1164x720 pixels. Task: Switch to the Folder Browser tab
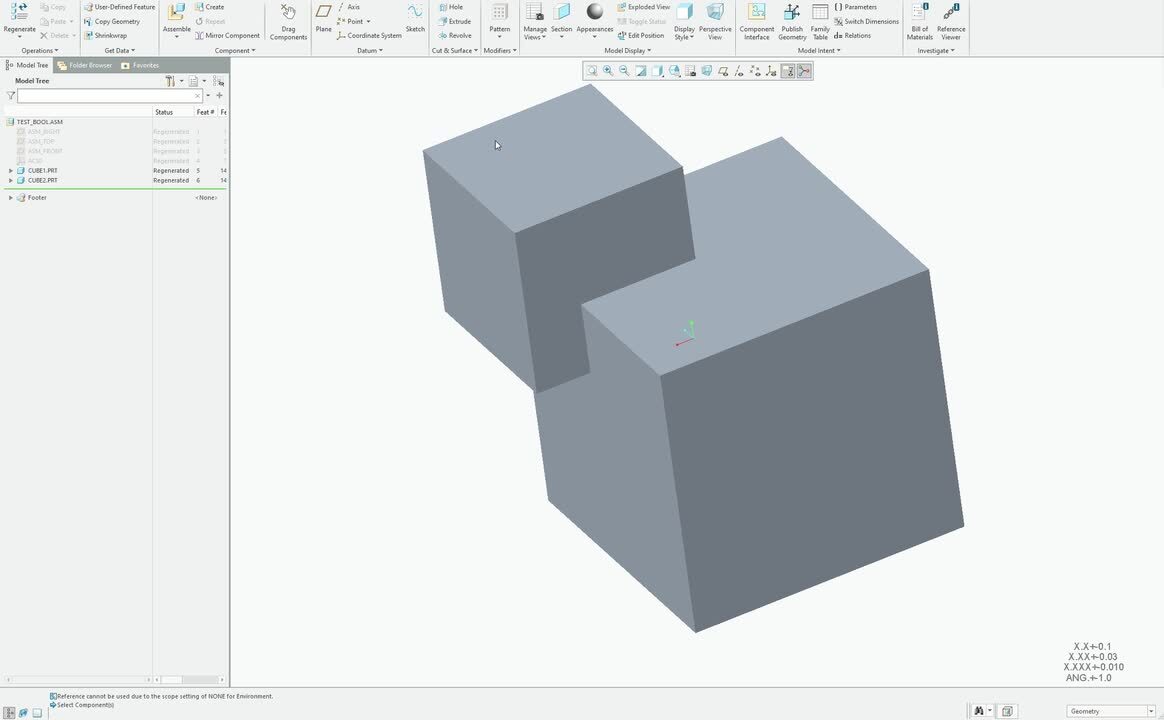pos(85,65)
